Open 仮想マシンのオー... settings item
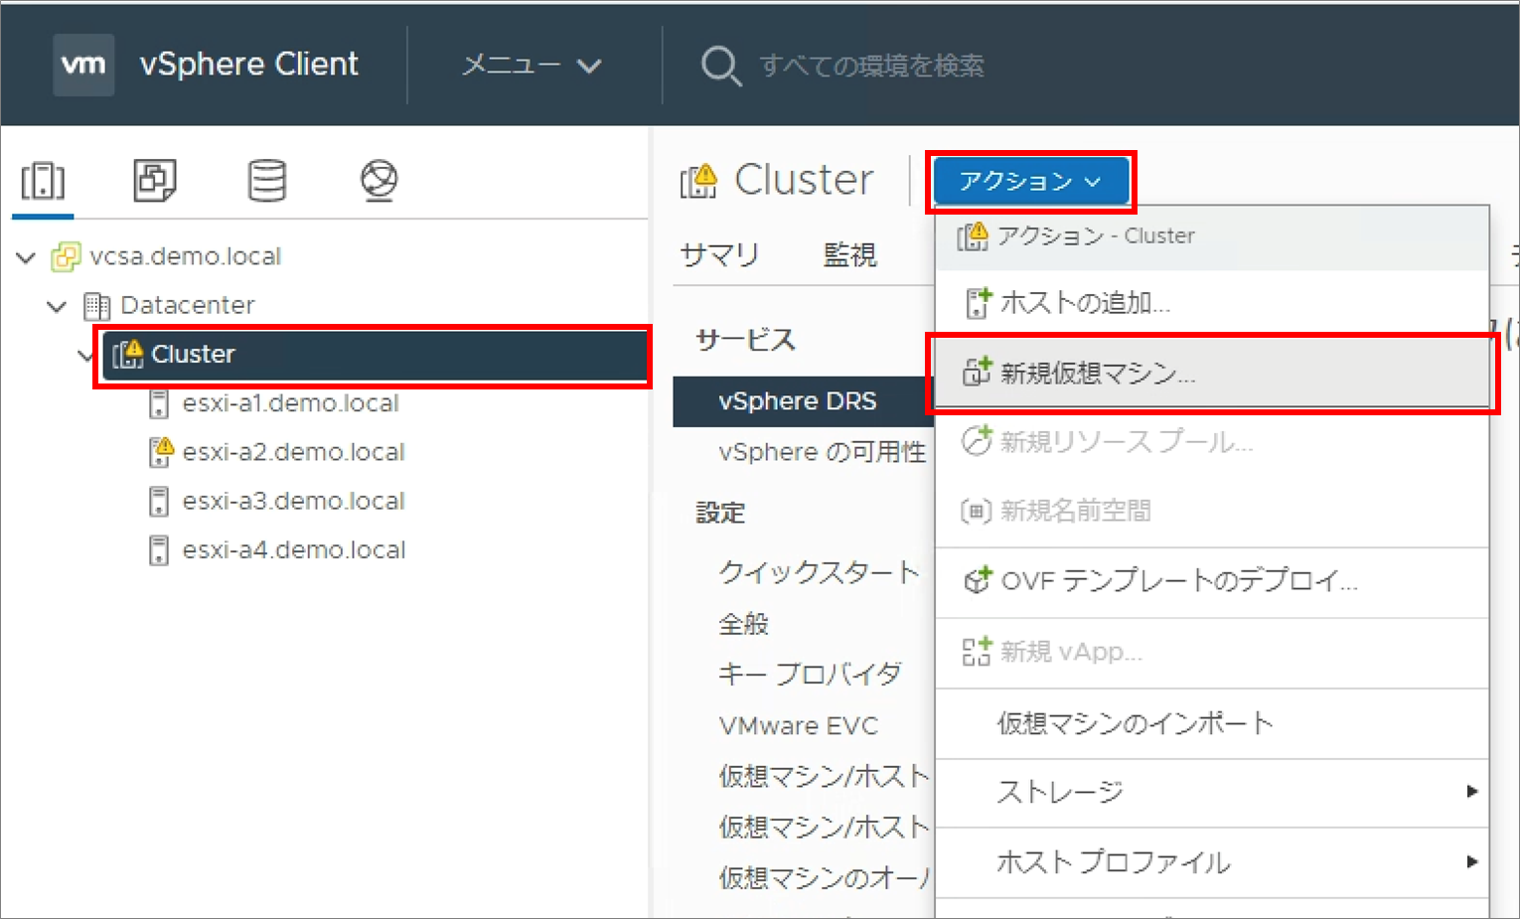 (x=824, y=877)
